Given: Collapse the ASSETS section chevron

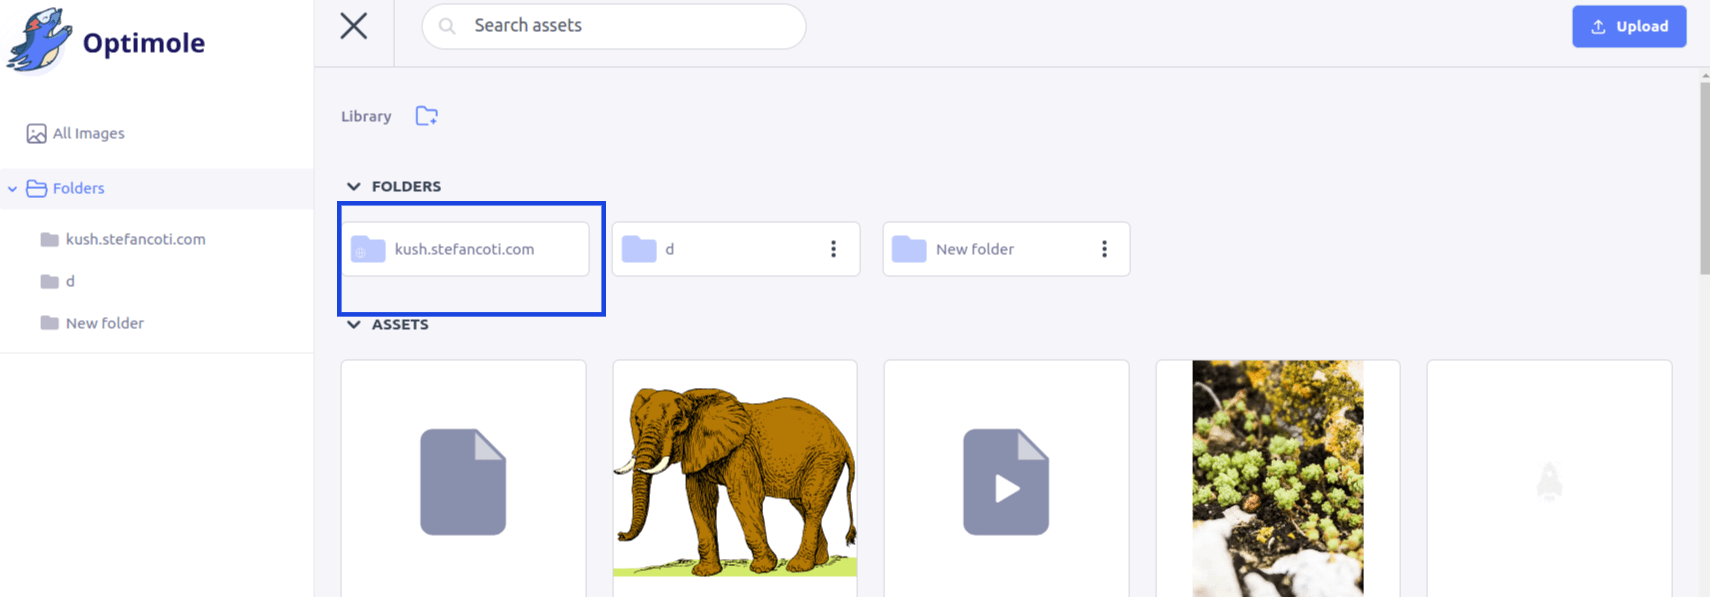Looking at the screenshot, I should tap(353, 325).
